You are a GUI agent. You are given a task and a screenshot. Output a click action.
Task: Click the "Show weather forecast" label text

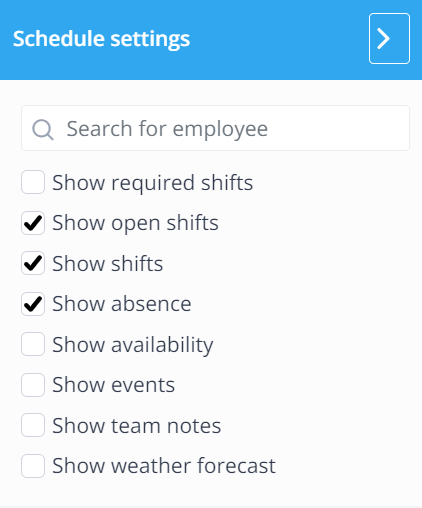coord(164,466)
